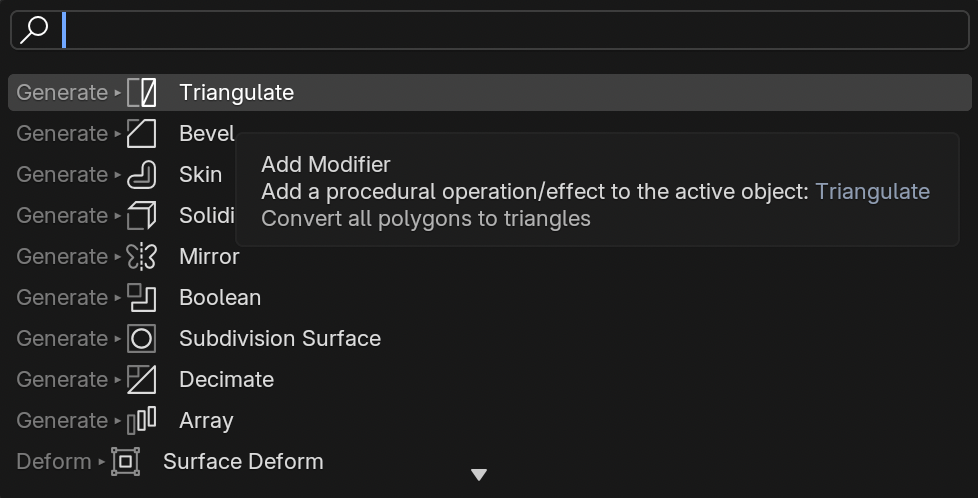978x498 pixels.
Task: Click the Array modifier icon
Action: coord(142,421)
